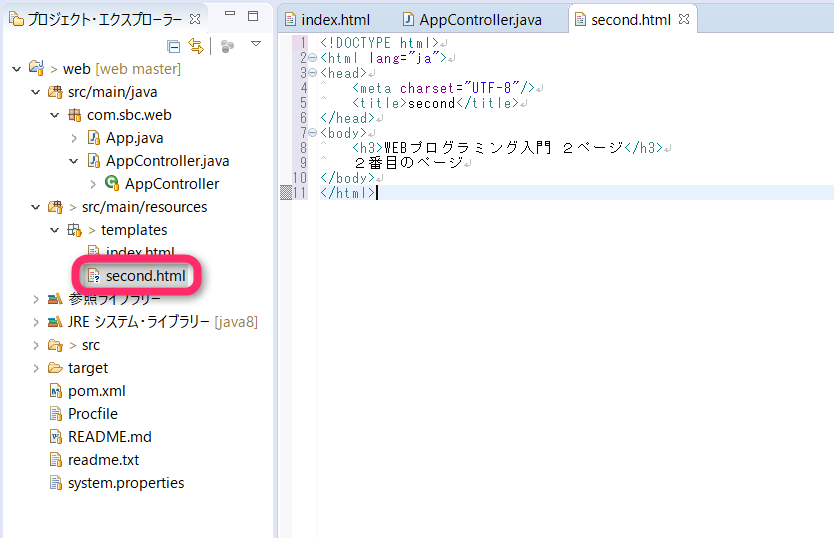Viewport: 834px width, 538px height.
Task: Fold the head element at line 3
Action: [313, 72]
